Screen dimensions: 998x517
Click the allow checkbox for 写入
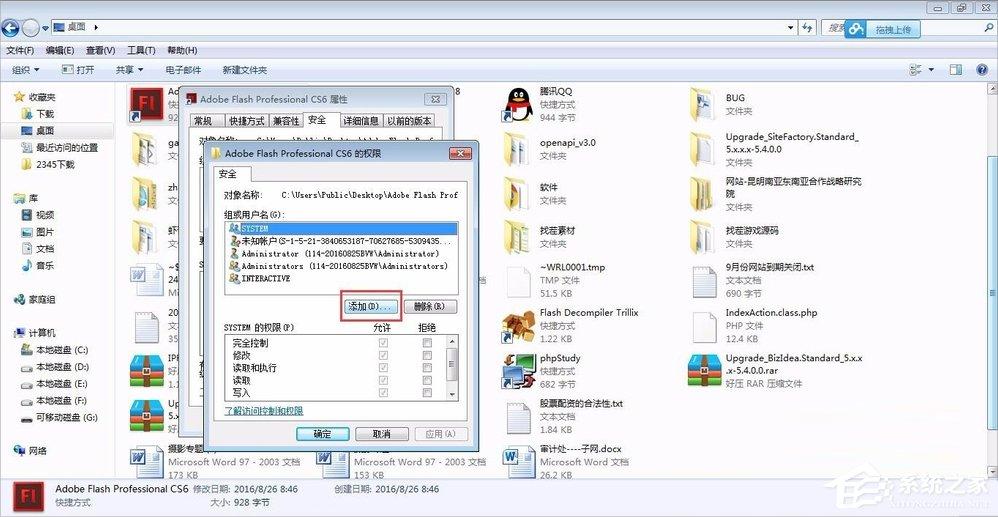[383, 393]
